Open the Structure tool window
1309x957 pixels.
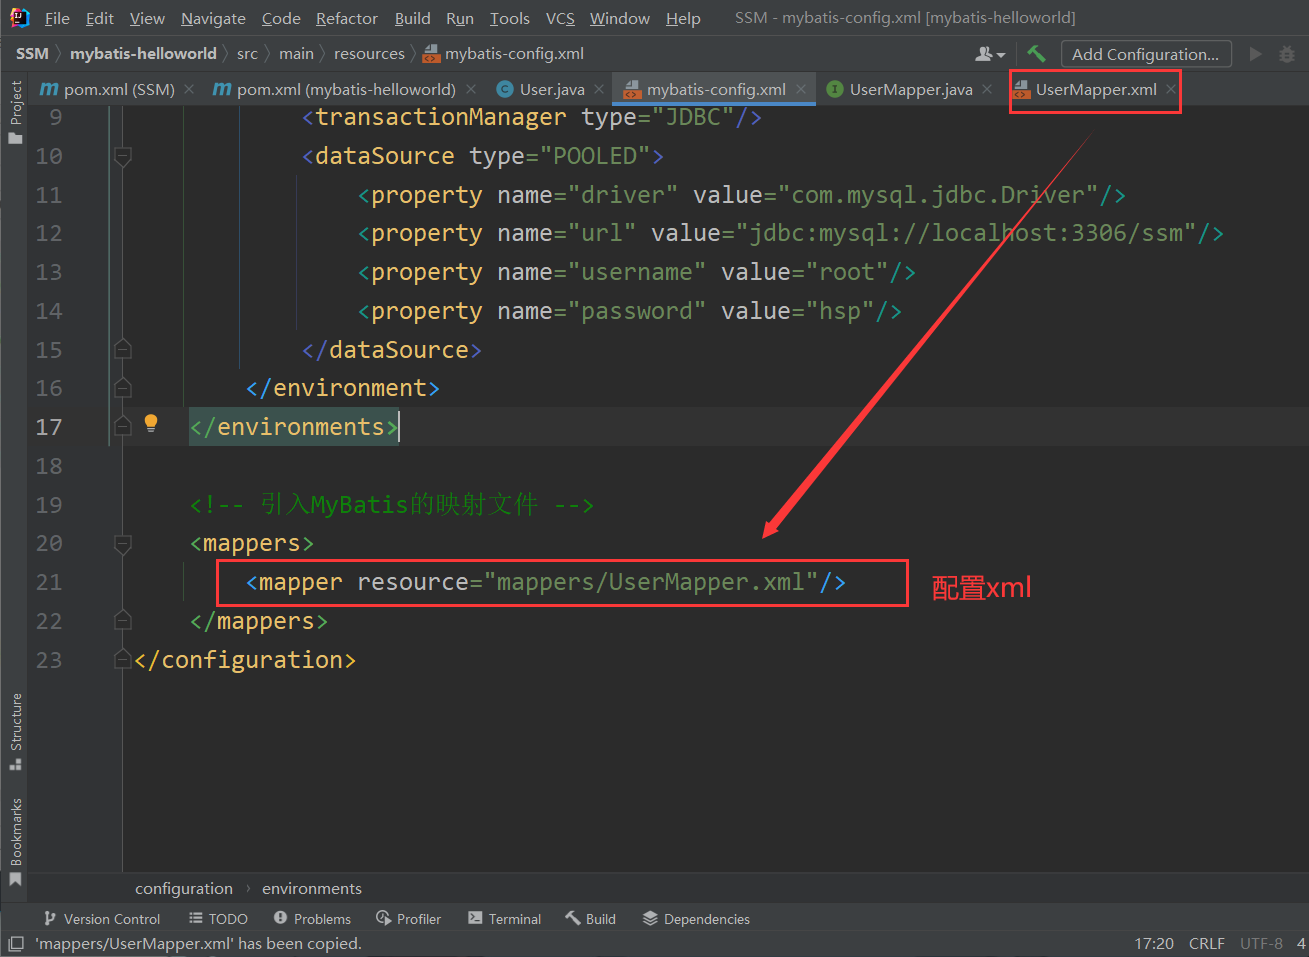click(15, 731)
